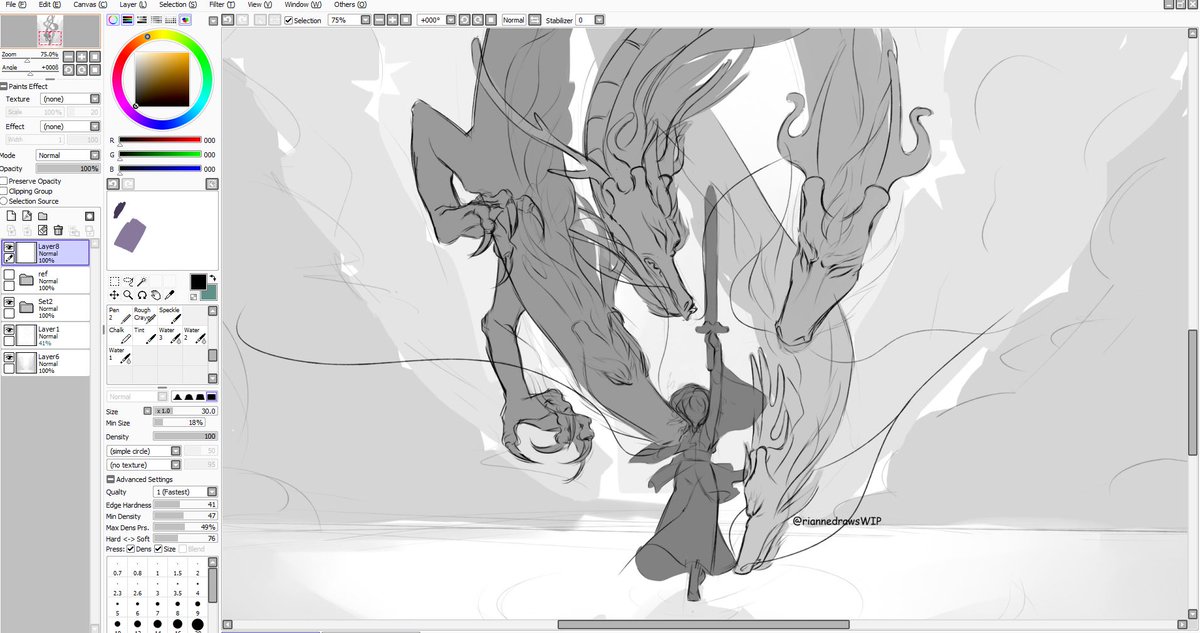
Task: Open the brush shape (simple circle) dropdown
Action: (144, 451)
